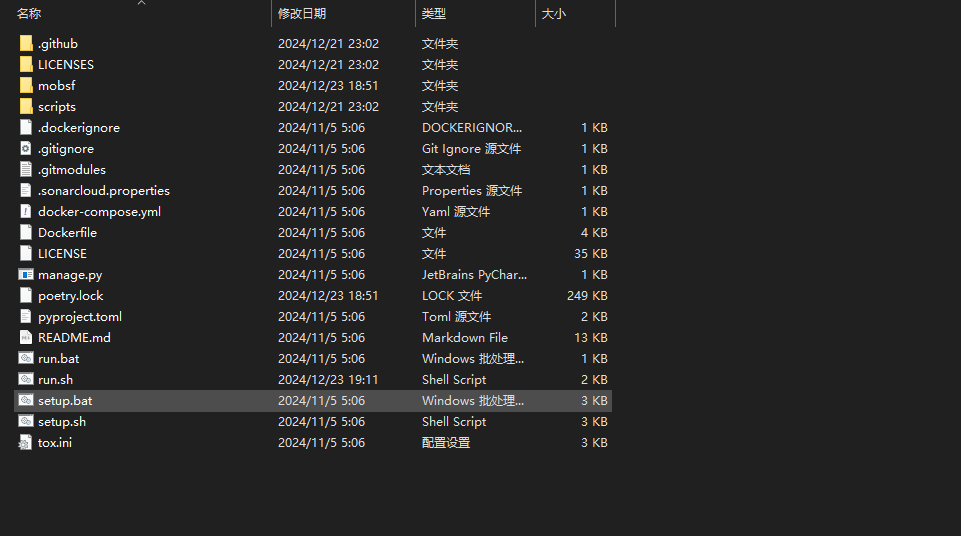This screenshot has width=961, height=536.
Task: Click the Yaml 源文件 type cell
Action: [456, 211]
